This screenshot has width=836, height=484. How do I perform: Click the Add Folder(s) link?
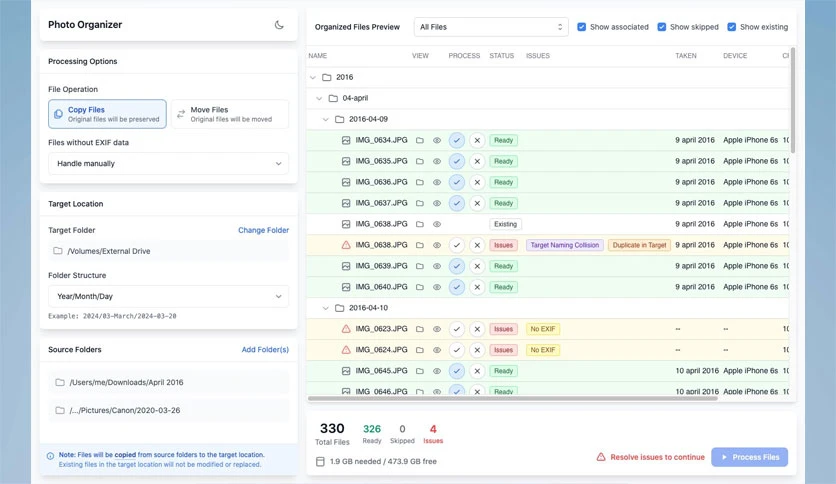point(265,350)
